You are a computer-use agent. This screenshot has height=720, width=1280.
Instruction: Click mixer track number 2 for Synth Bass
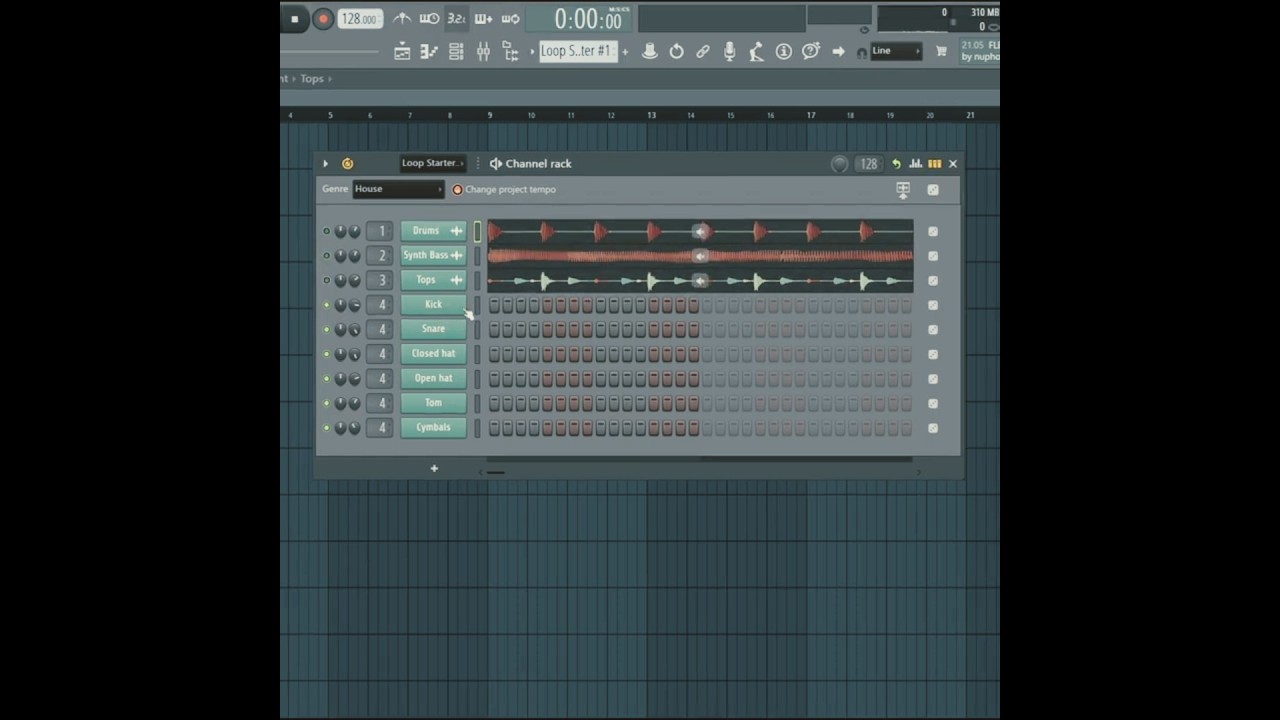tap(380, 256)
